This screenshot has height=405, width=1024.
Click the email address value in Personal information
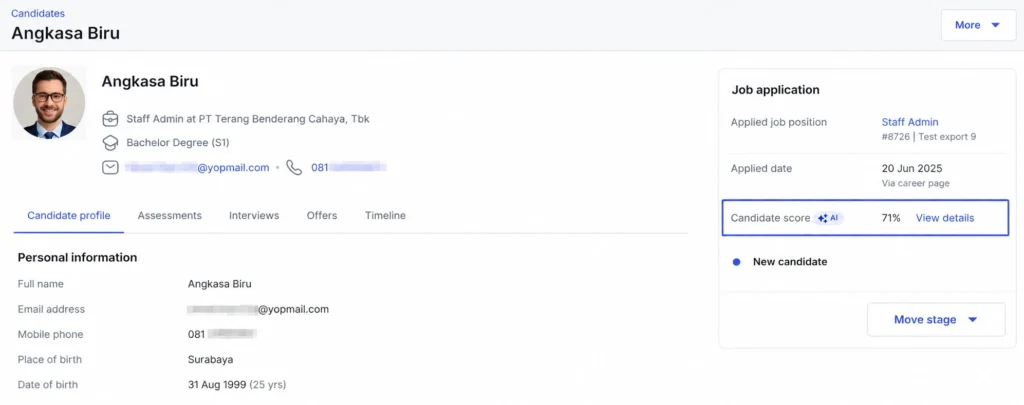[x=258, y=310]
